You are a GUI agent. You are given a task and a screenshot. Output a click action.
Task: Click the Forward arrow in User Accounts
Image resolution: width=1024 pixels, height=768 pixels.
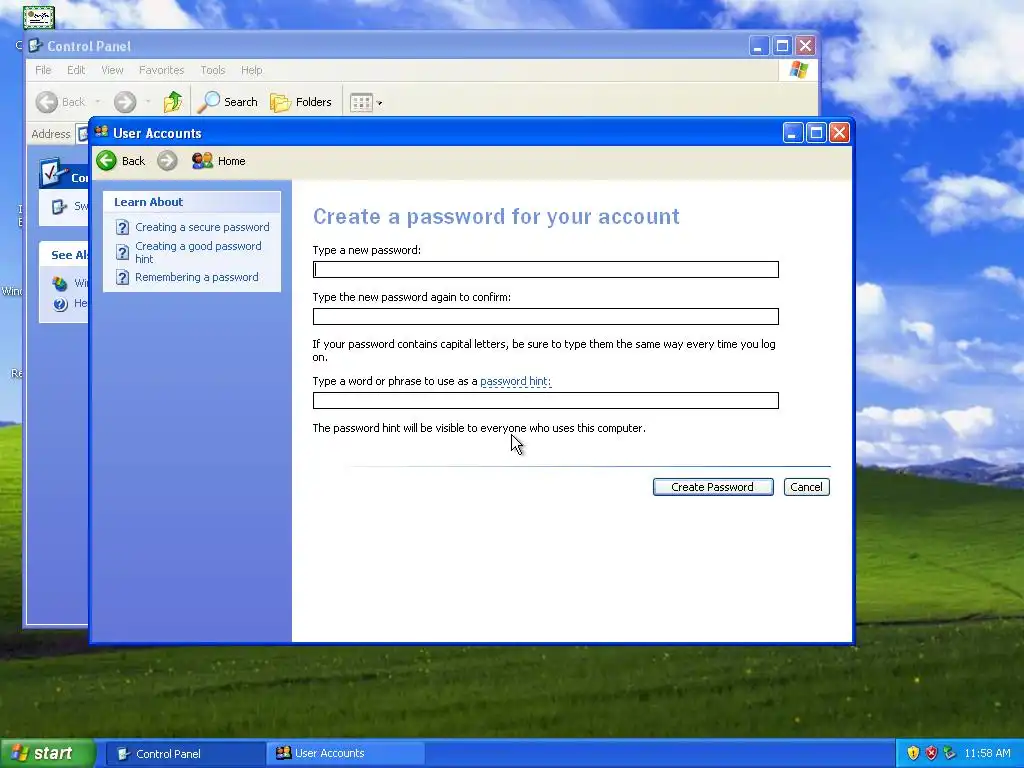coord(167,161)
